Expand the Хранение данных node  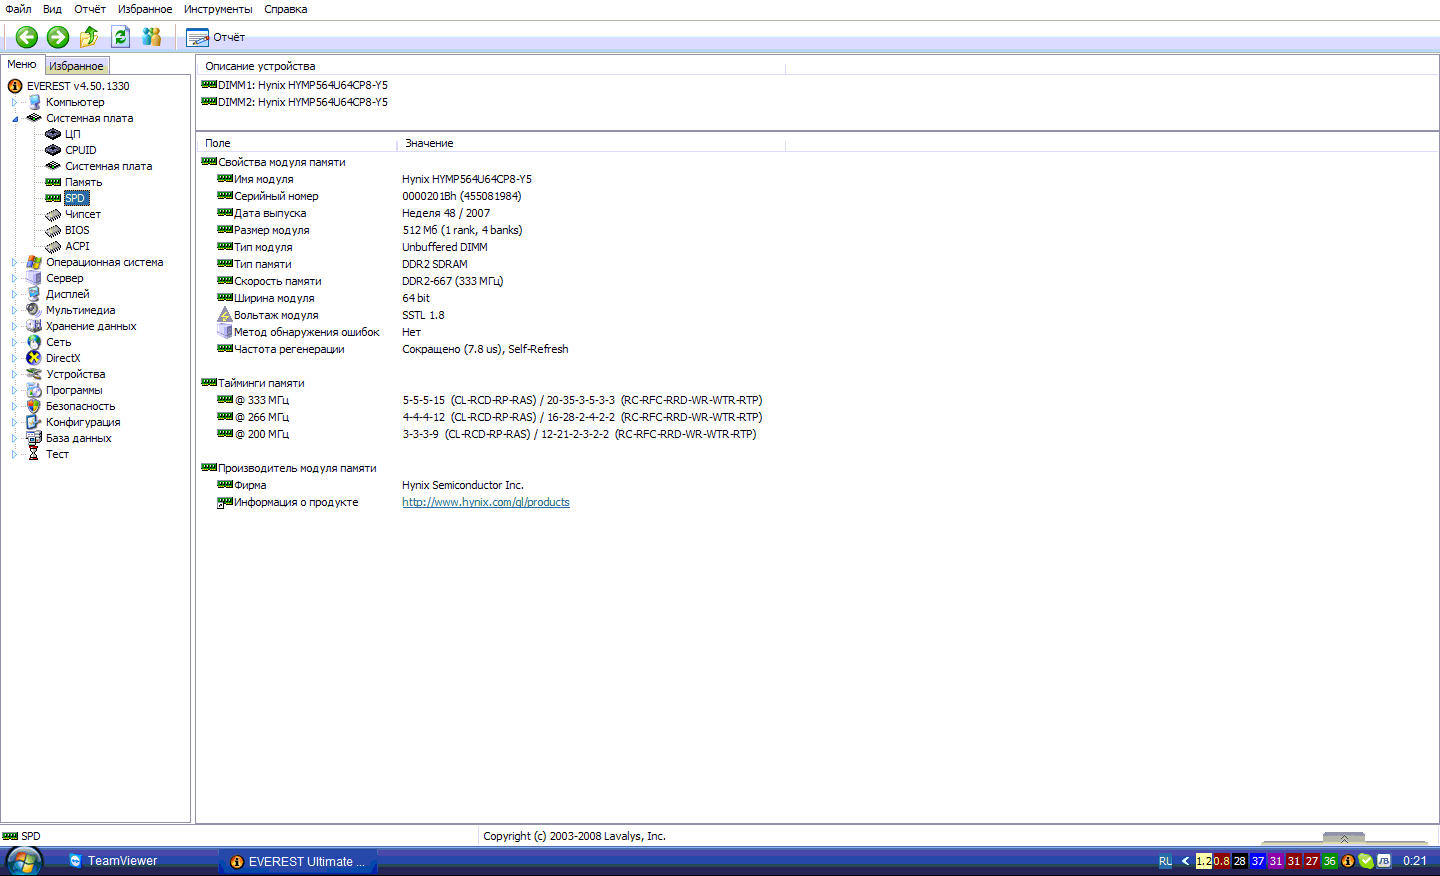pos(14,326)
